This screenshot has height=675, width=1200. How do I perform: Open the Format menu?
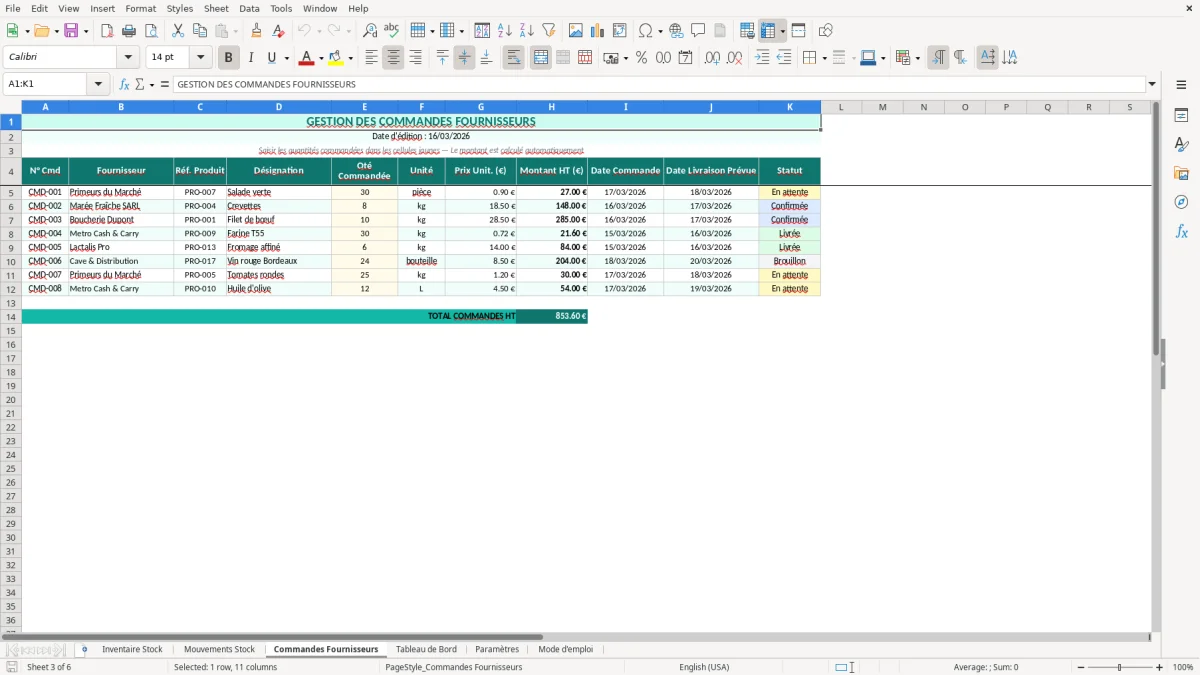click(x=140, y=8)
